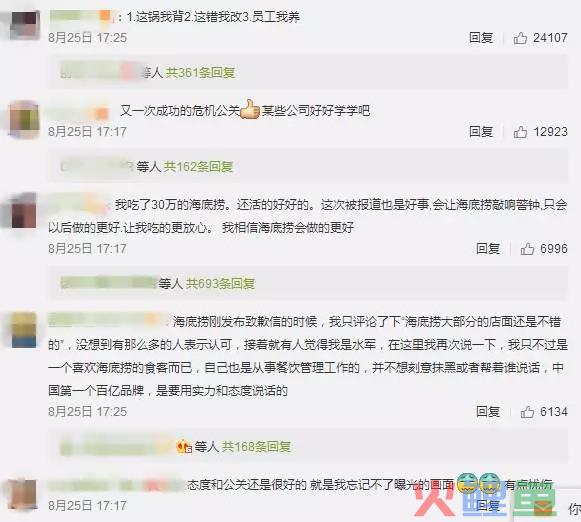
Task: Click 回复 next to 6996 likes
Action: coord(488,249)
